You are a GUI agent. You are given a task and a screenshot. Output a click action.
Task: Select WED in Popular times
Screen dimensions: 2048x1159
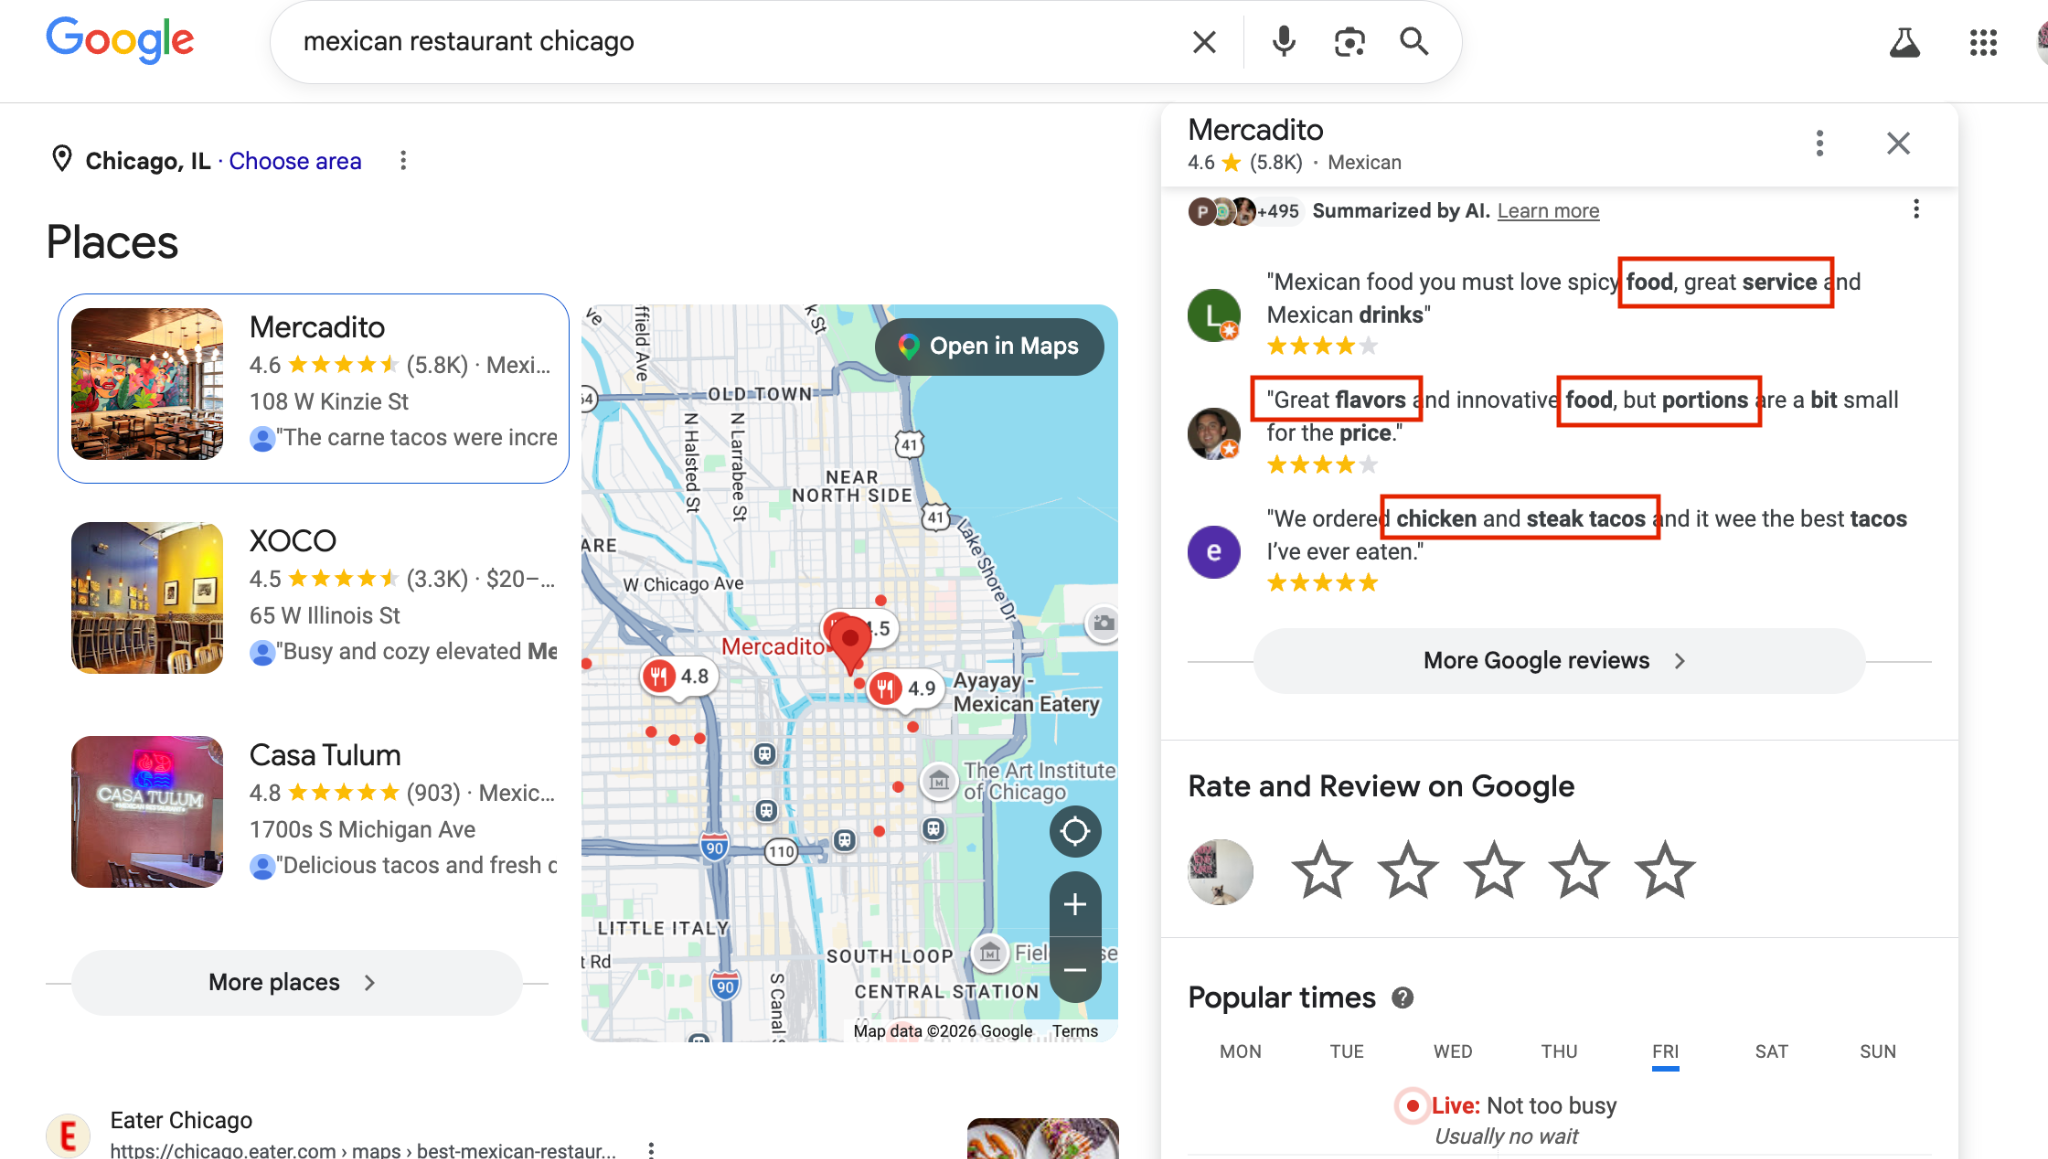point(1452,1052)
